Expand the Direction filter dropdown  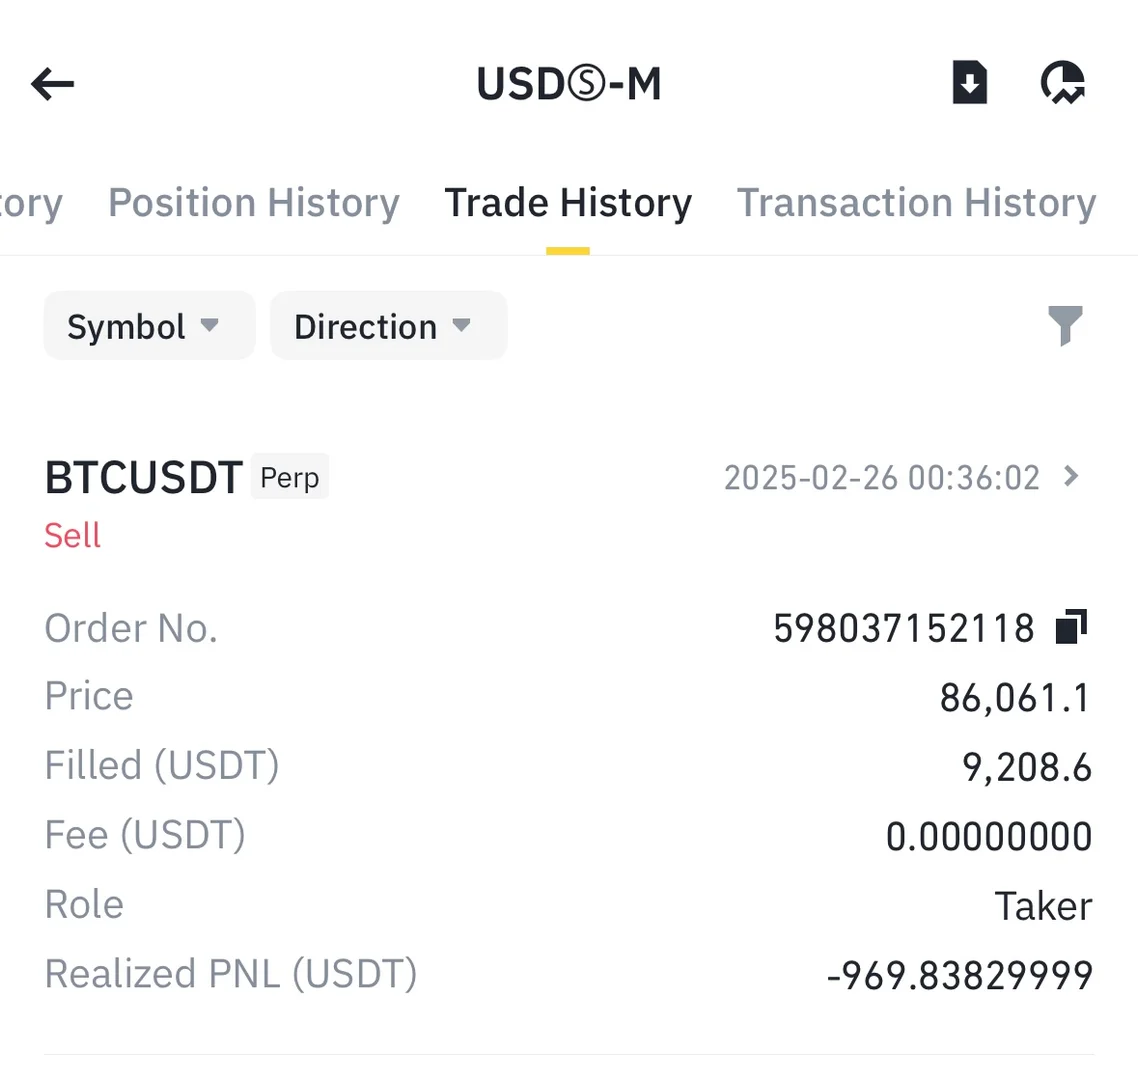tap(388, 326)
